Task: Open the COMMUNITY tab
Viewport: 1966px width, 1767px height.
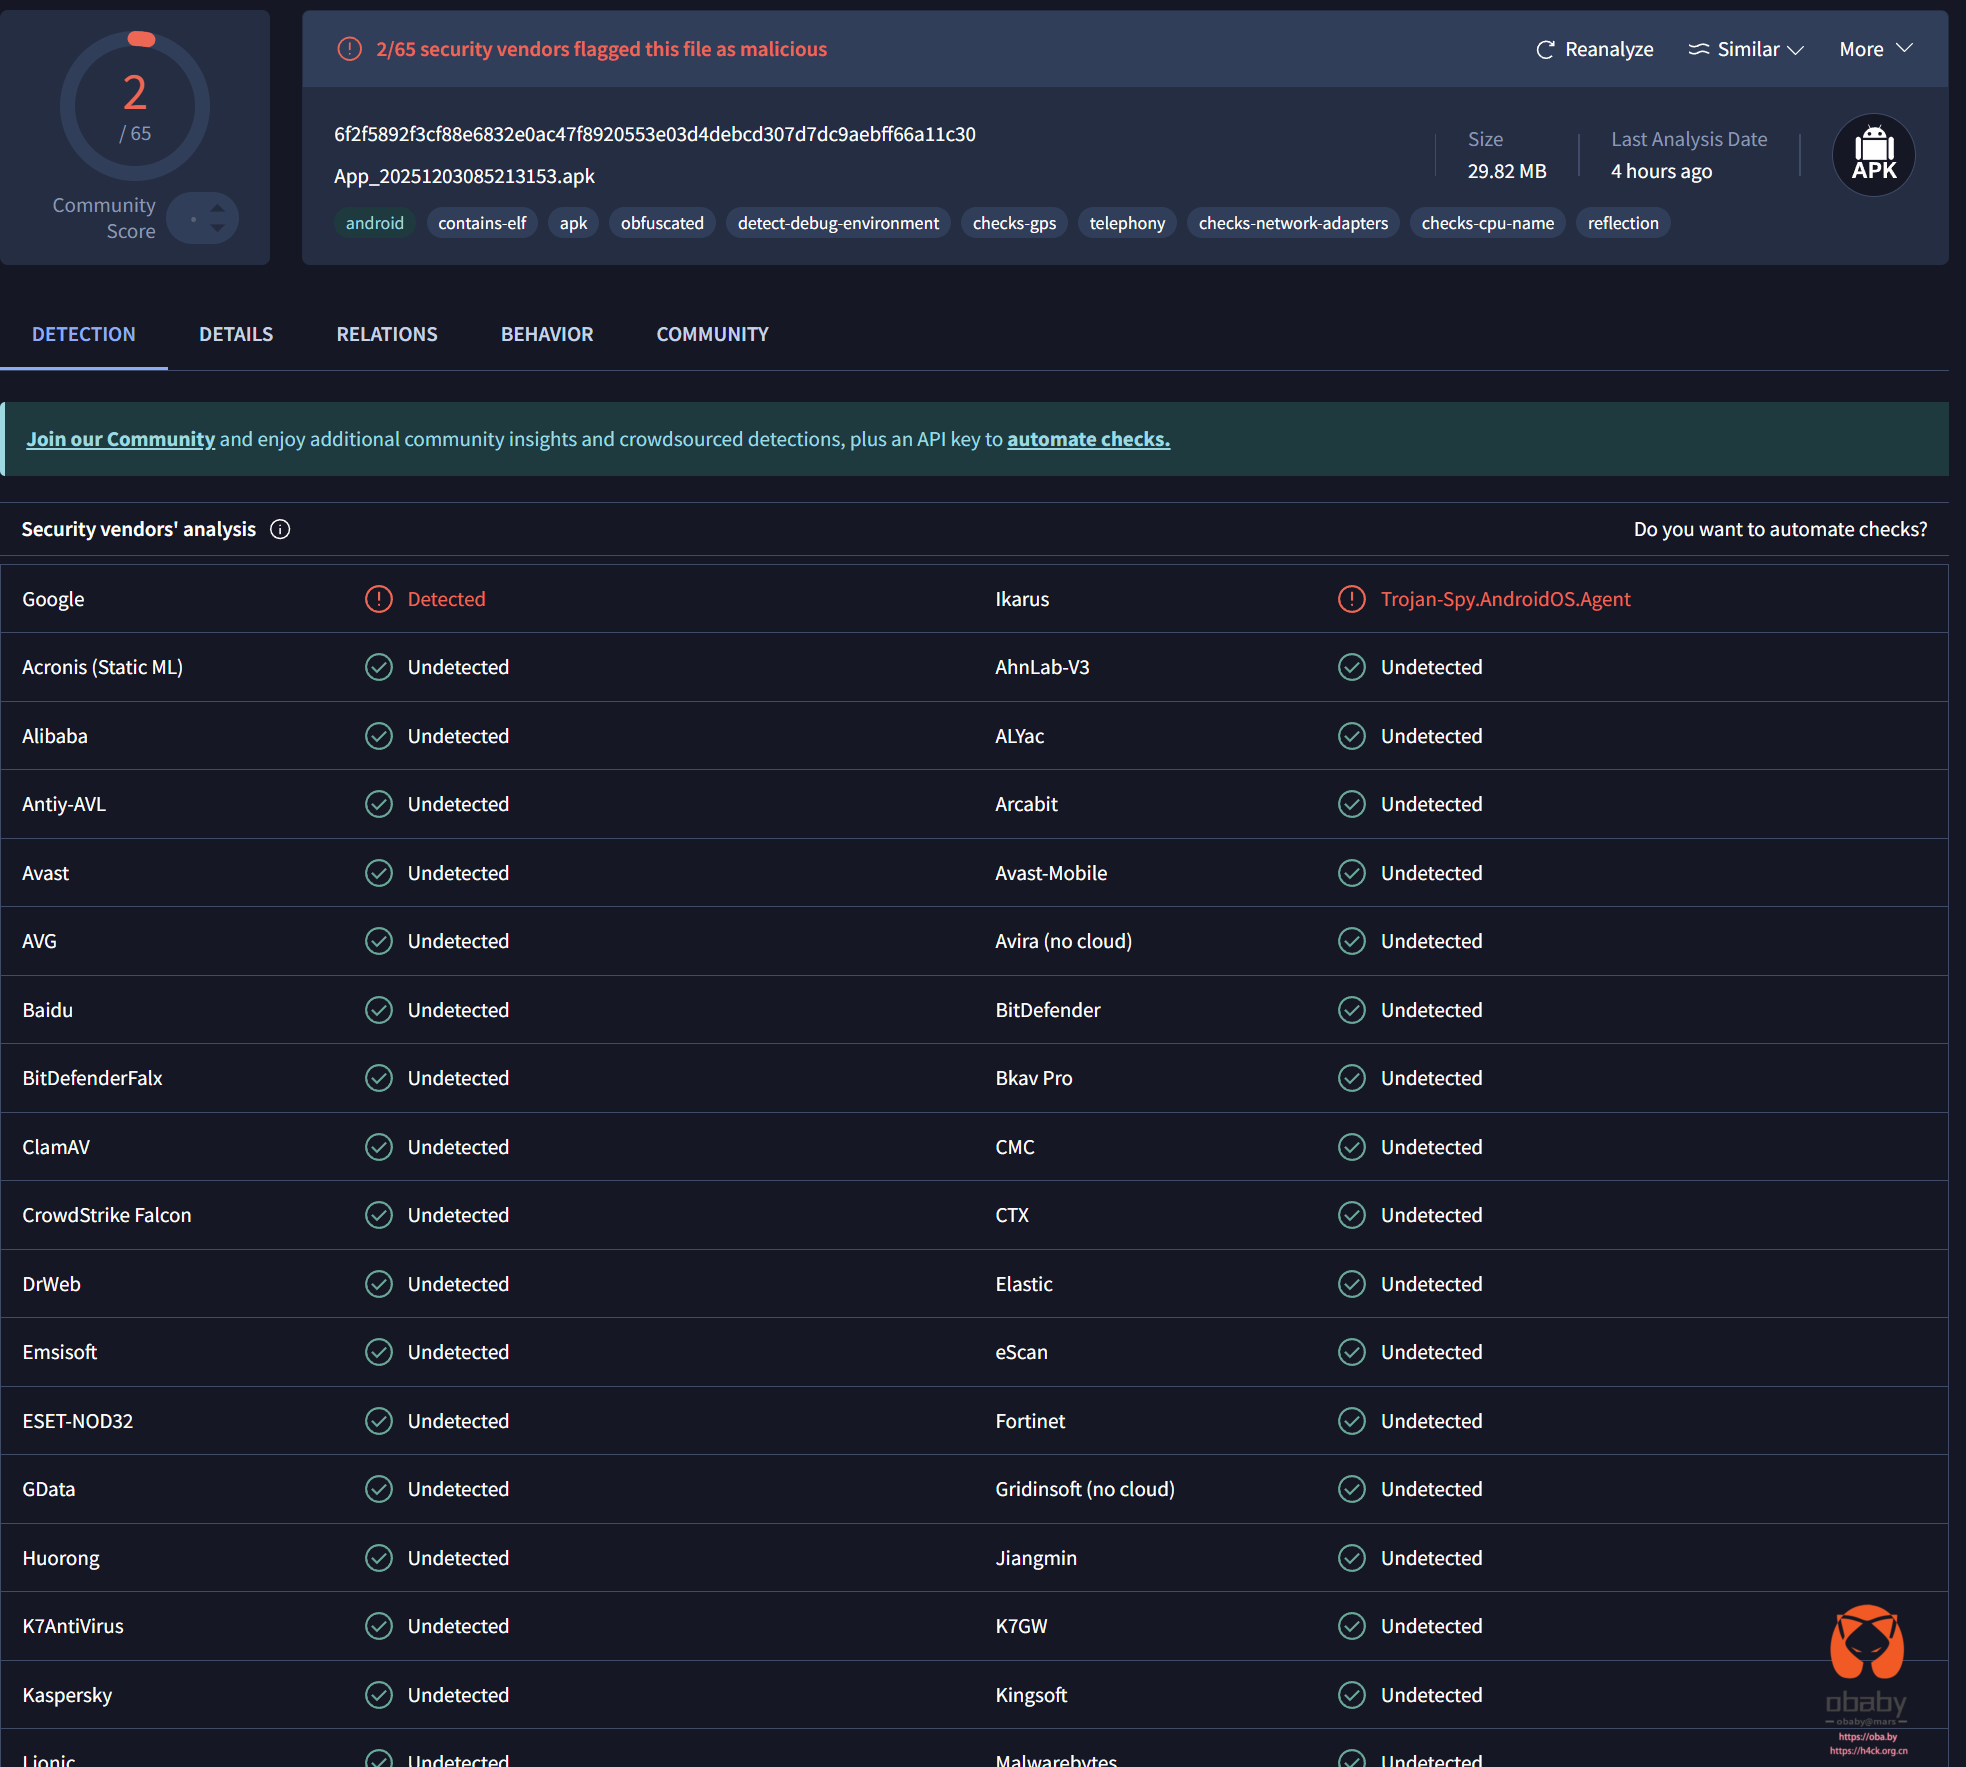Action: 712,334
